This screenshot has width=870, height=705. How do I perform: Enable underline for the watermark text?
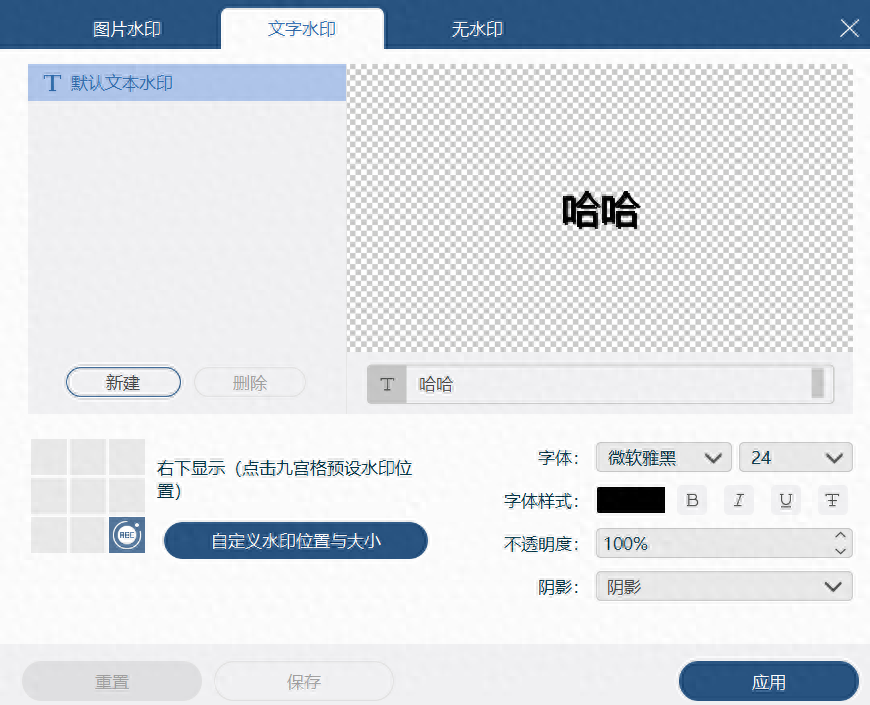(786, 500)
